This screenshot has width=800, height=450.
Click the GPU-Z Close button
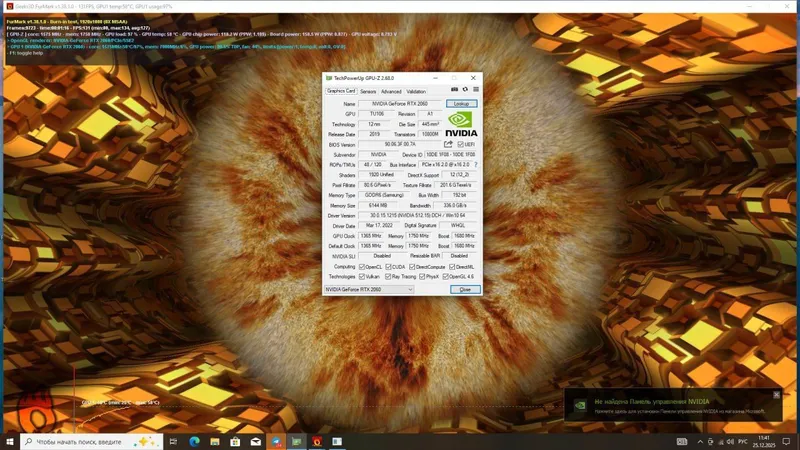click(465, 289)
